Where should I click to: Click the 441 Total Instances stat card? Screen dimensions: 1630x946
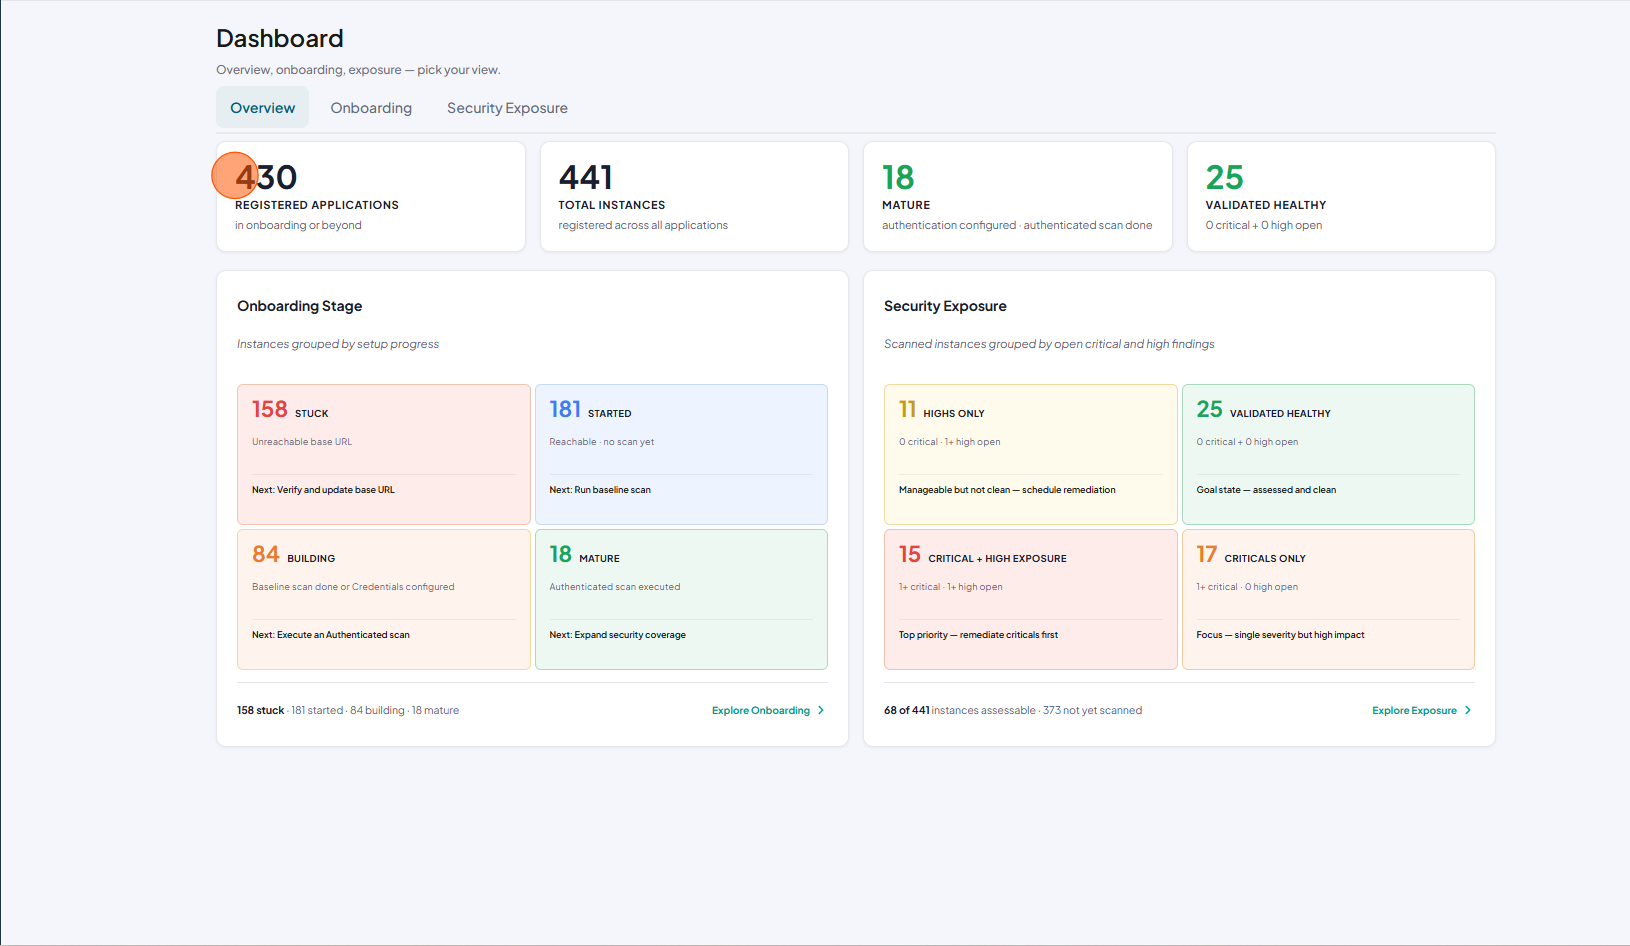tap(694, 197)
